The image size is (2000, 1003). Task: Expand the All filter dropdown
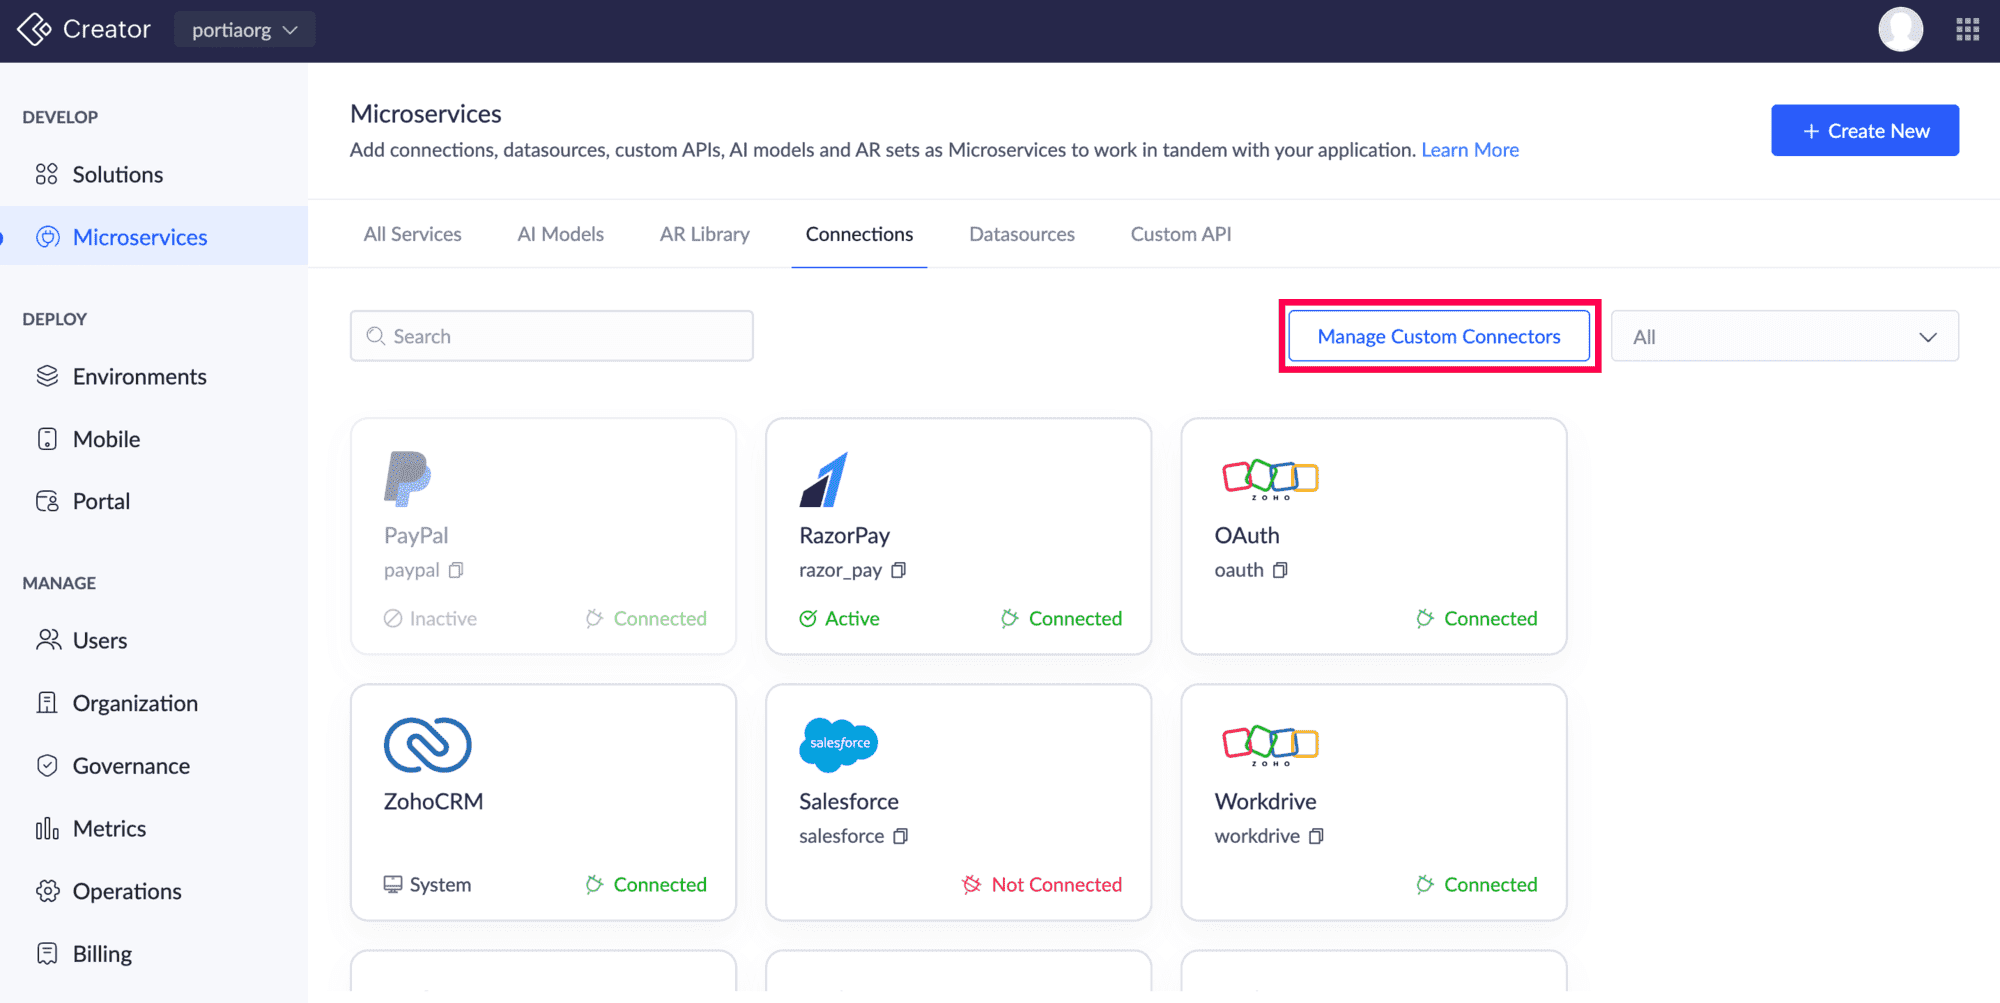pyautogui.click(x=1784, y=337)
